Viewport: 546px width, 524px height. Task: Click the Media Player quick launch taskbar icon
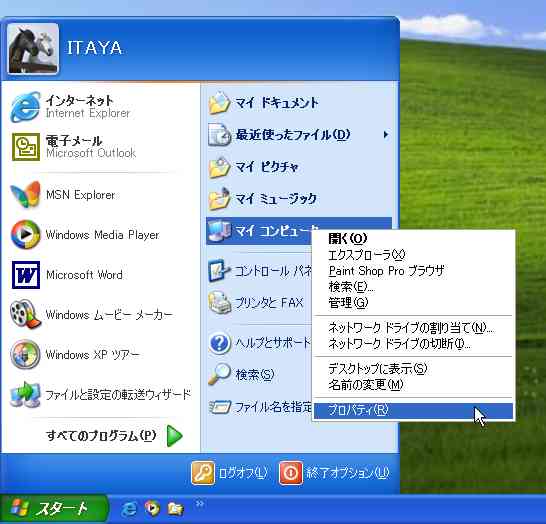(152, 509)
